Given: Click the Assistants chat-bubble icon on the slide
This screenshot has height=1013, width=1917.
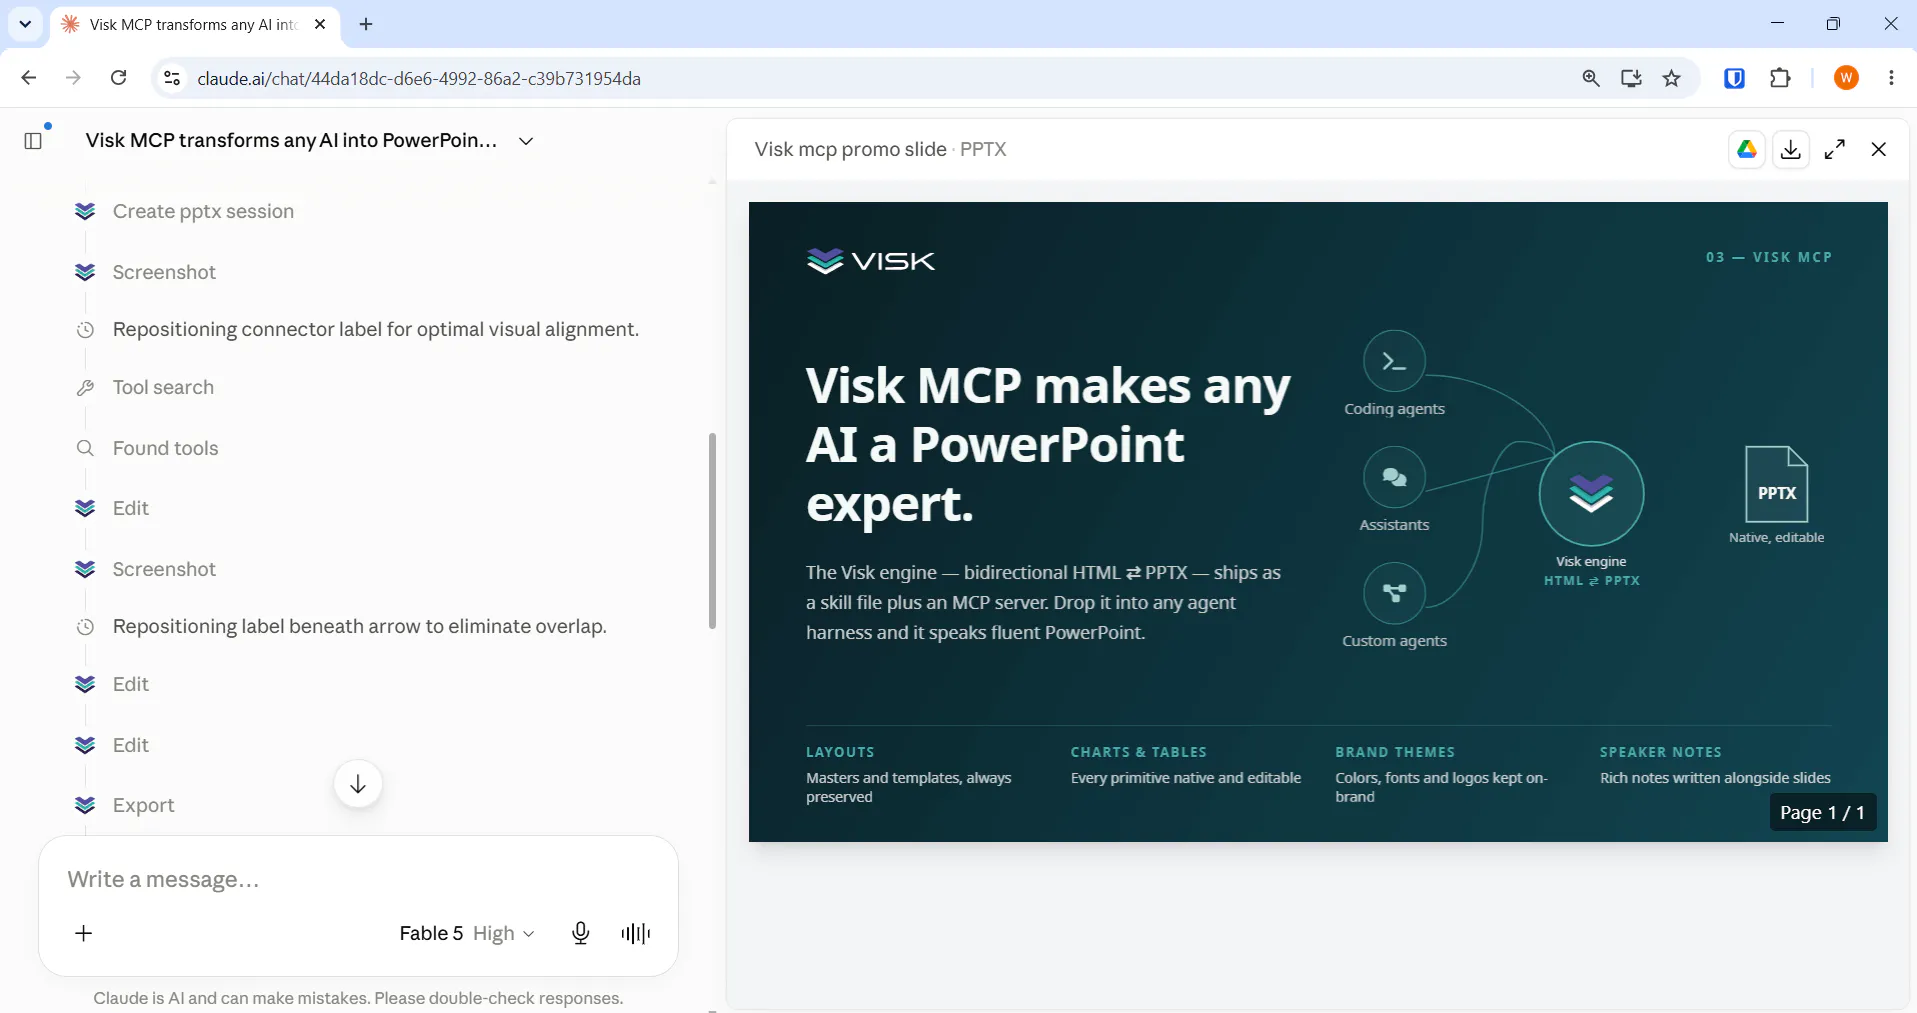Looking at the screenshot, I should tap(1394, 477).
